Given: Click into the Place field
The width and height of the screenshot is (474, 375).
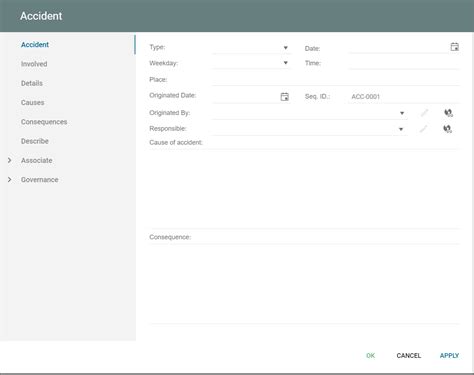Looking at the screenshot, I should 336,79.
